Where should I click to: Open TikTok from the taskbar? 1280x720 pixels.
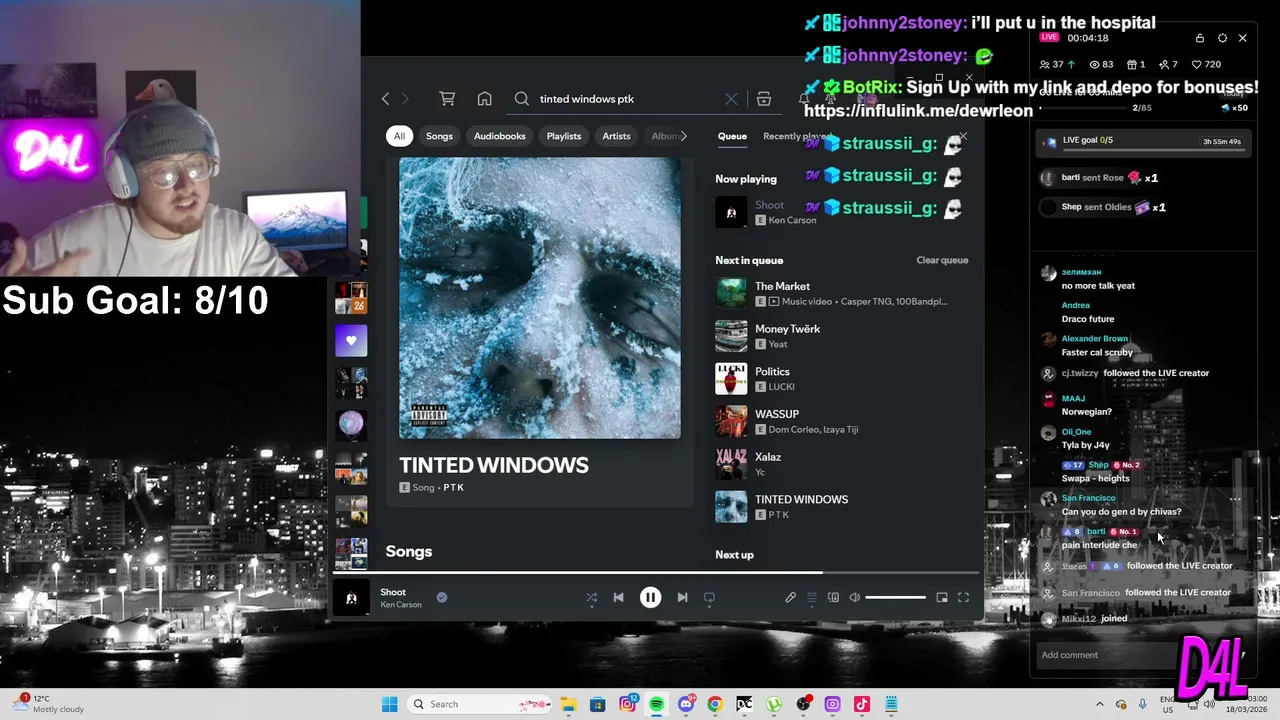862,704
